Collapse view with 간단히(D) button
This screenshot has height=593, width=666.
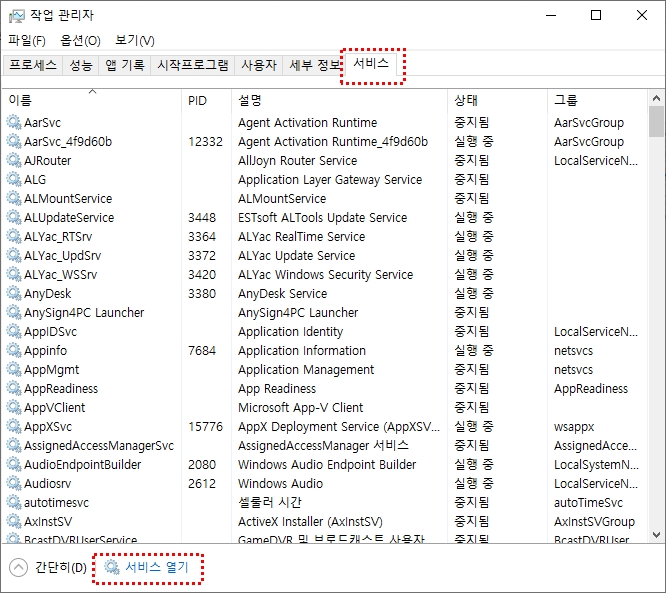48,568
